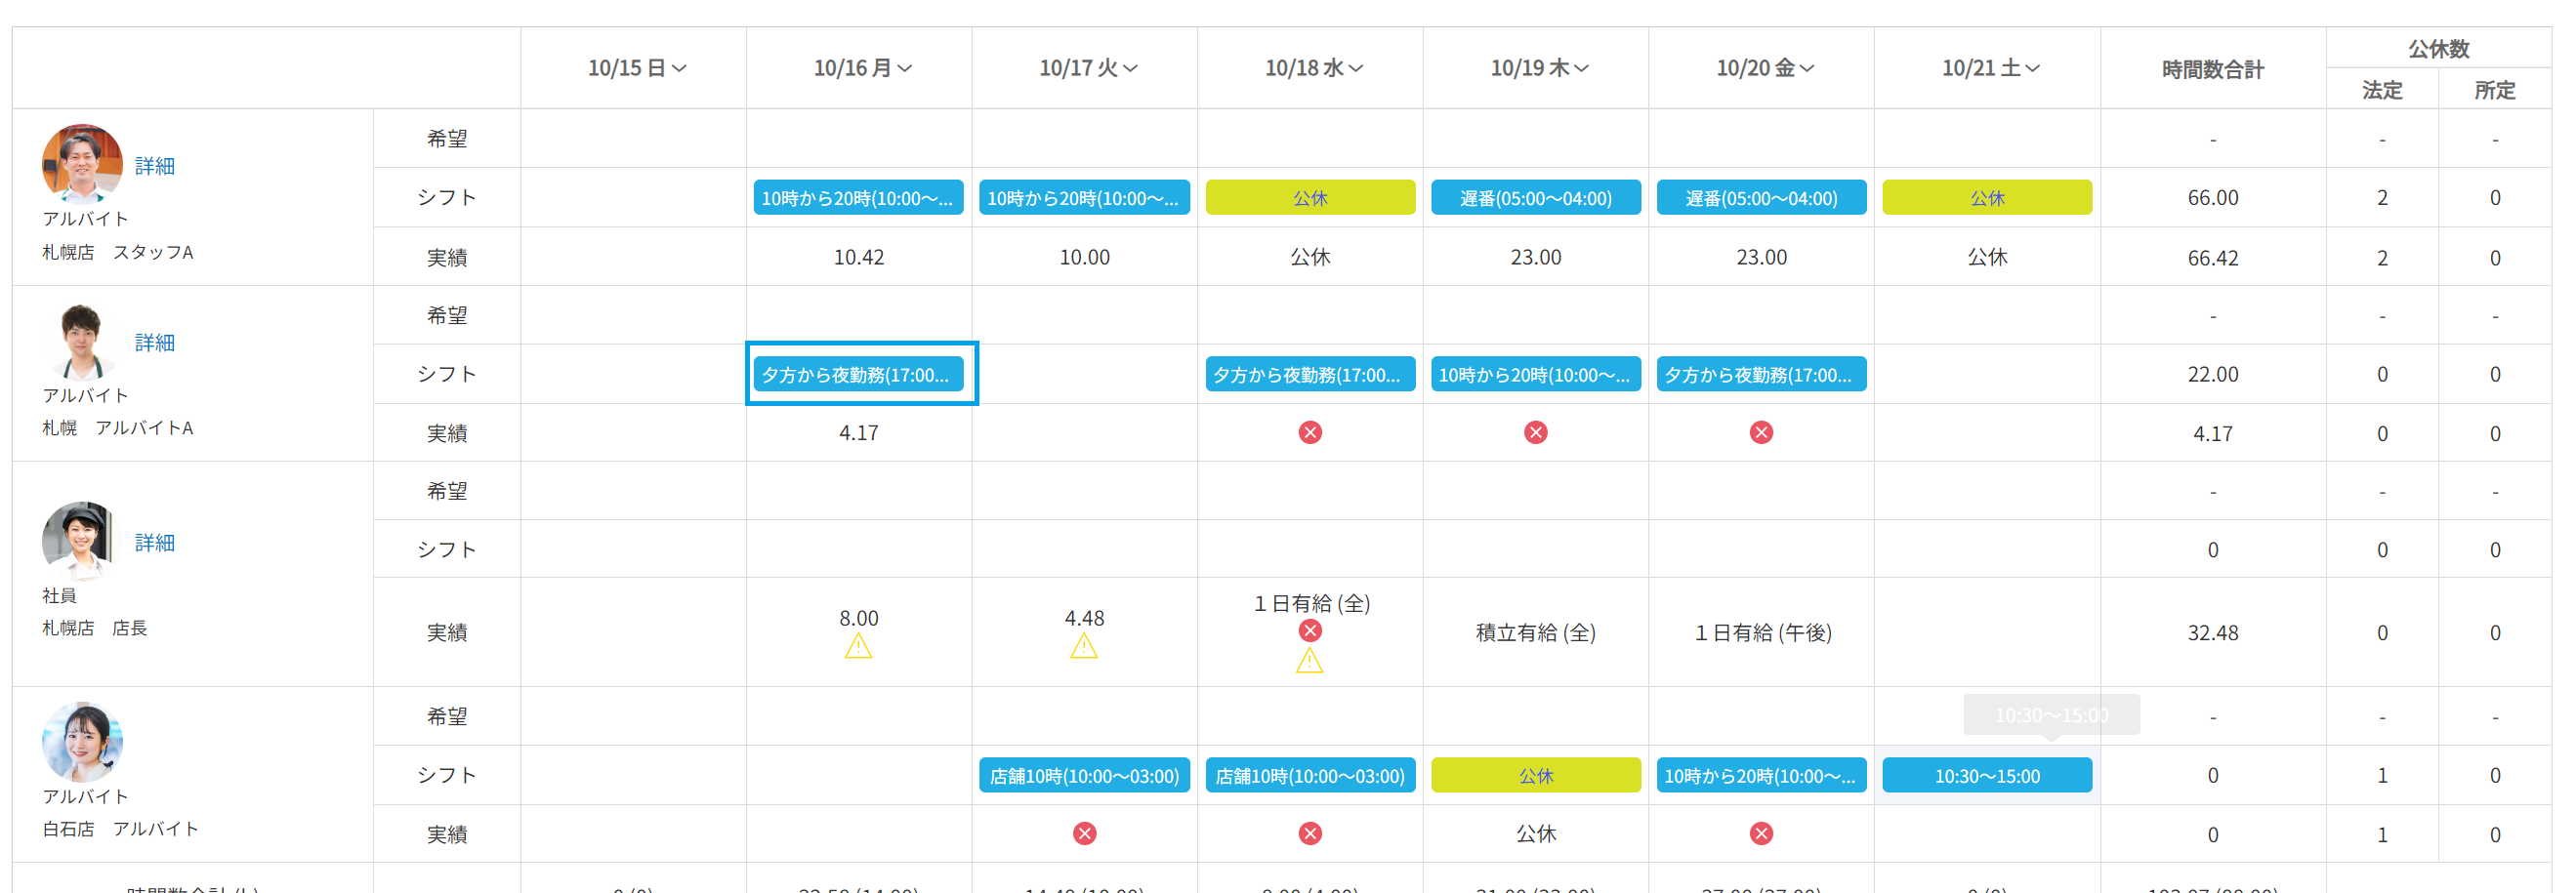Click red error icon on 10/20 for 白石店 アルバイト
Screen dimensions: 2576x893
point(1761,833)
